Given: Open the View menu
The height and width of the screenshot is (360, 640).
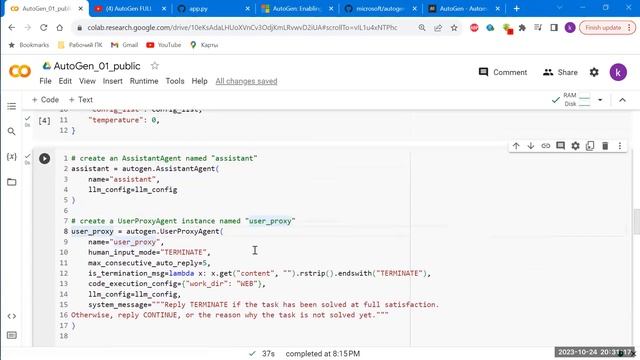Looking at the screenshot, I should 87,81.
